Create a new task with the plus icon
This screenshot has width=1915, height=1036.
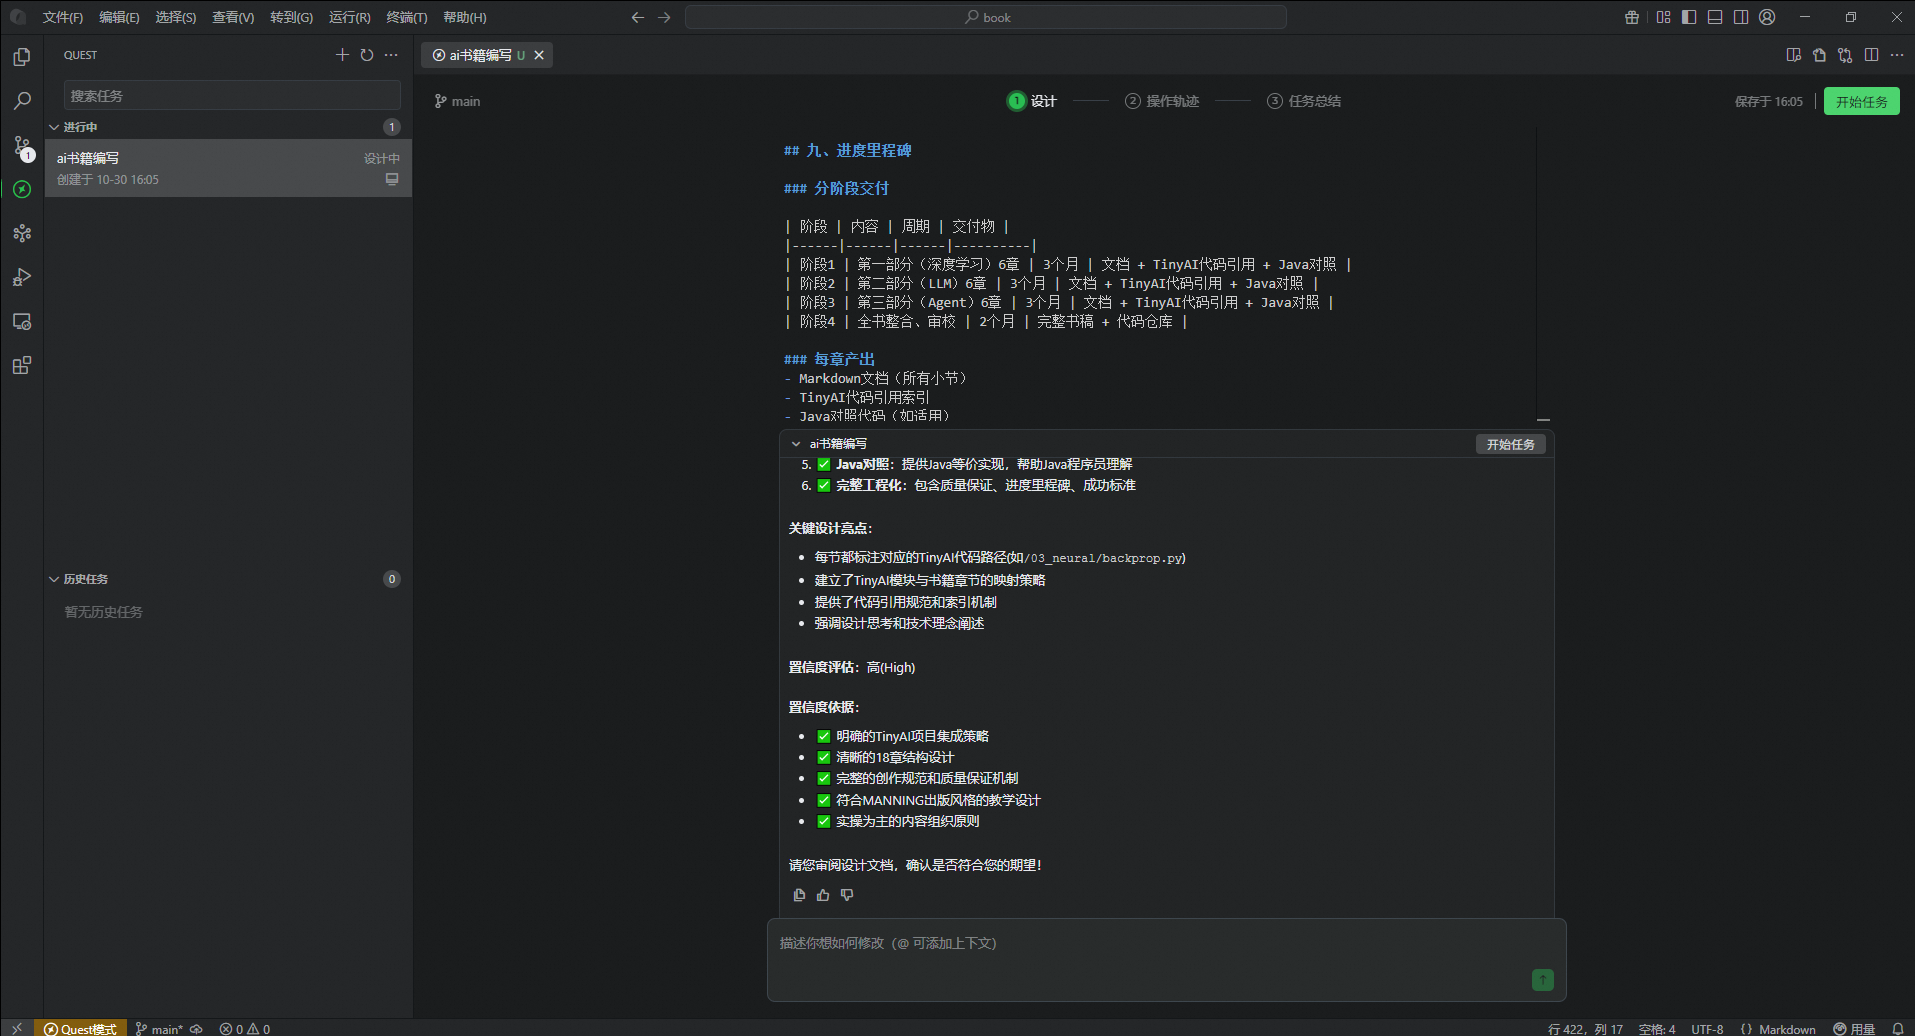pos(342,55)
